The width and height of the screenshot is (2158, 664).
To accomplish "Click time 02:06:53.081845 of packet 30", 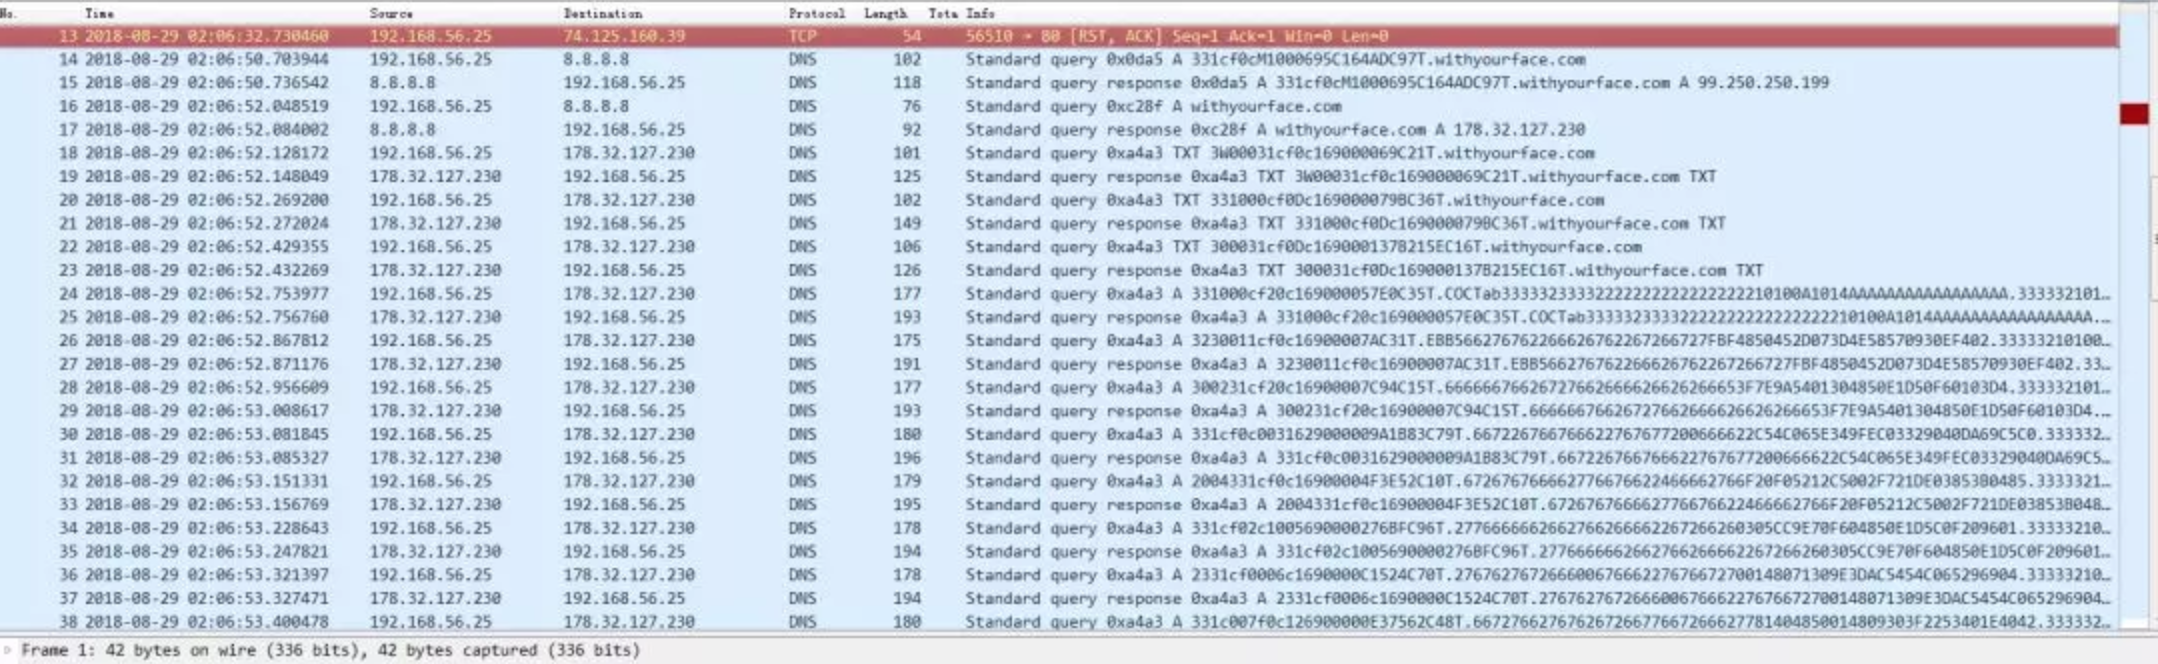I will point(206,435).
